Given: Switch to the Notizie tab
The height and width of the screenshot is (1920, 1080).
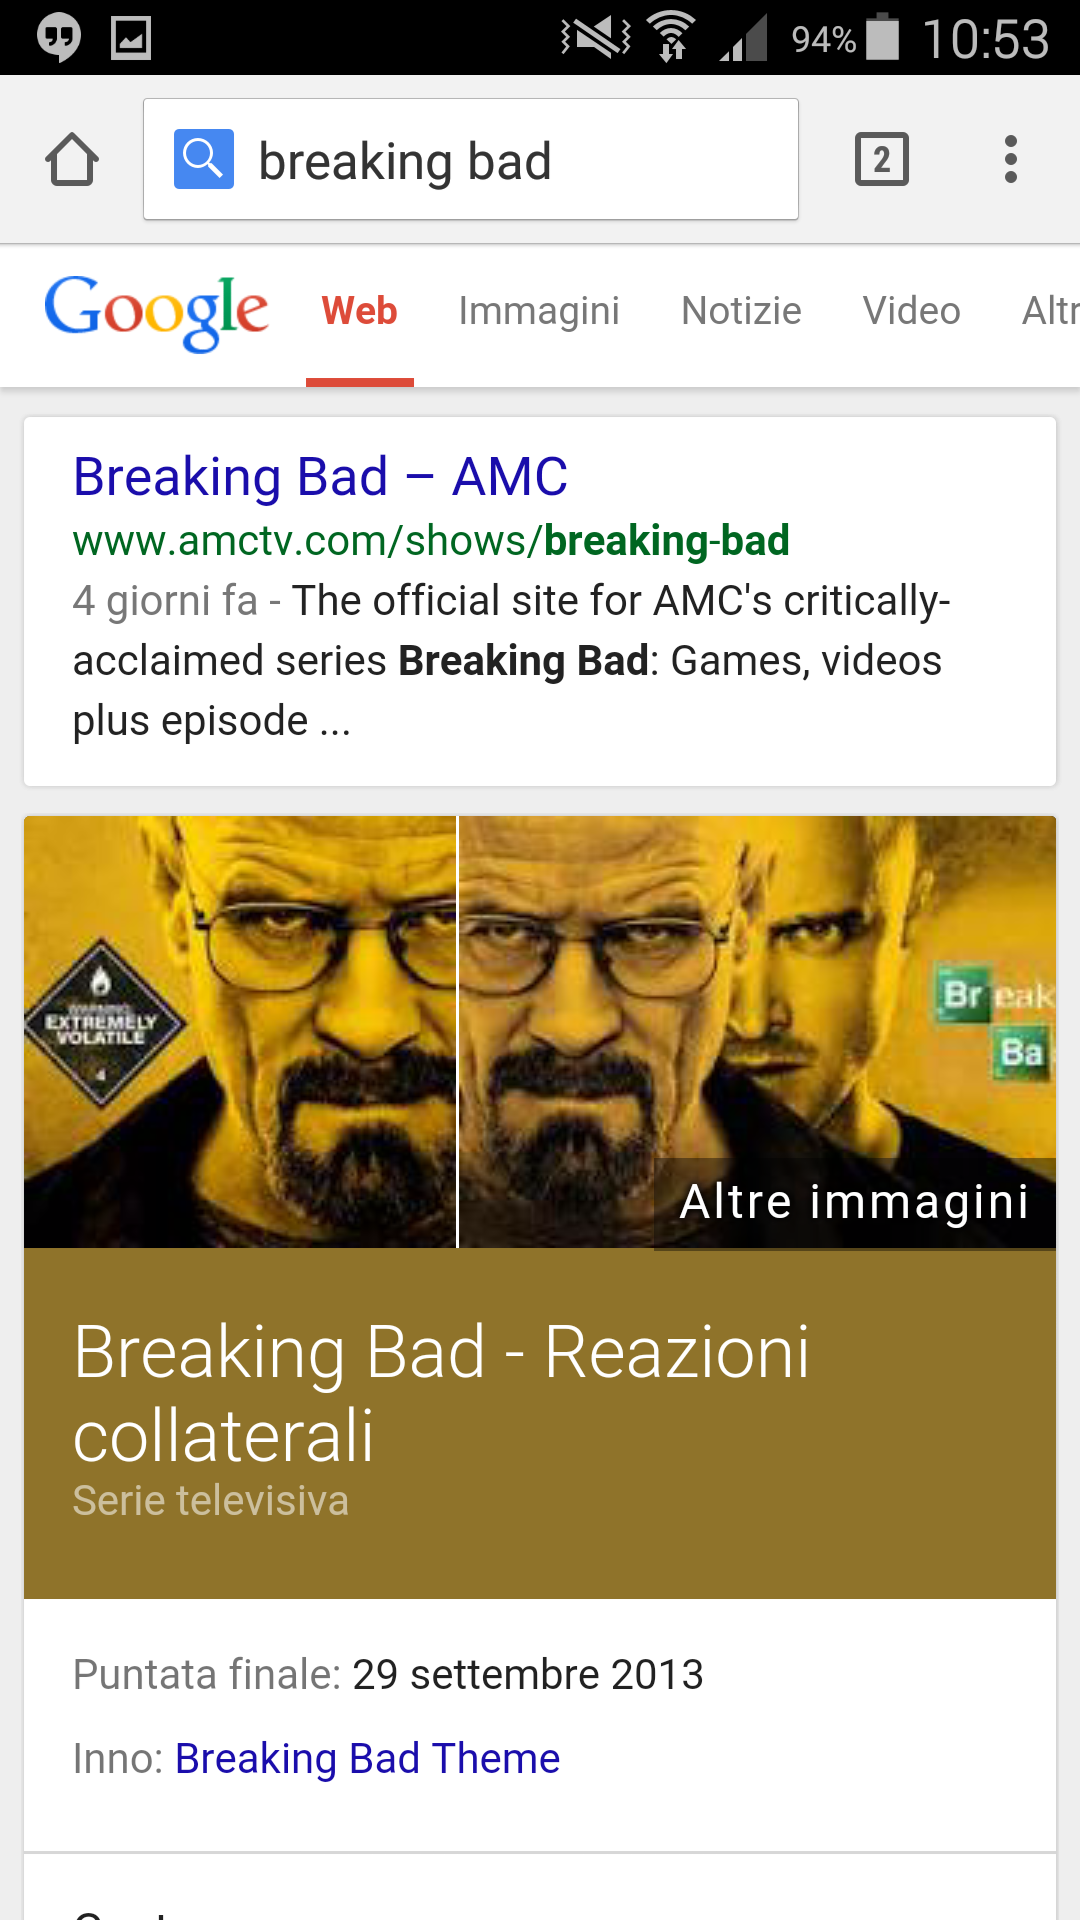Looking at the screenshot, I should tap(741, 311).
